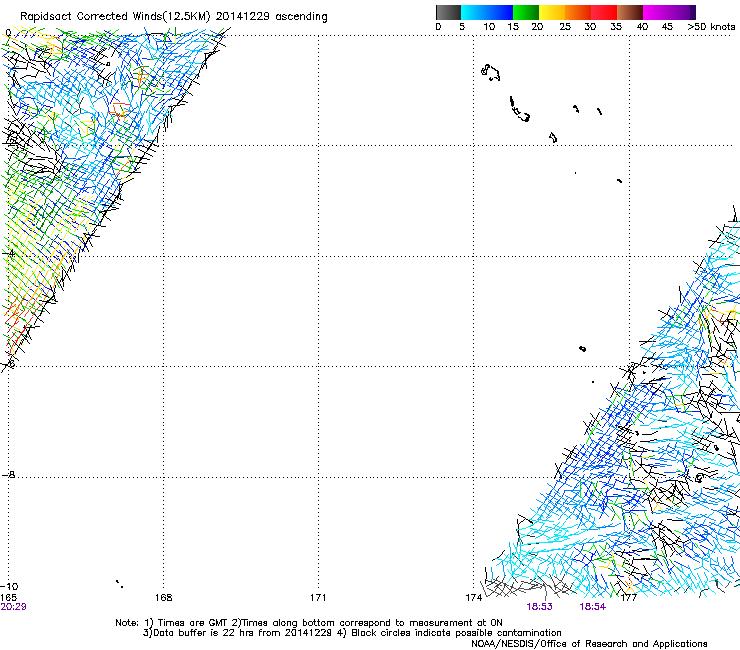Click the legend scale label '35'
Viewport: 740px width, 650px height.
tap(616, 26)
